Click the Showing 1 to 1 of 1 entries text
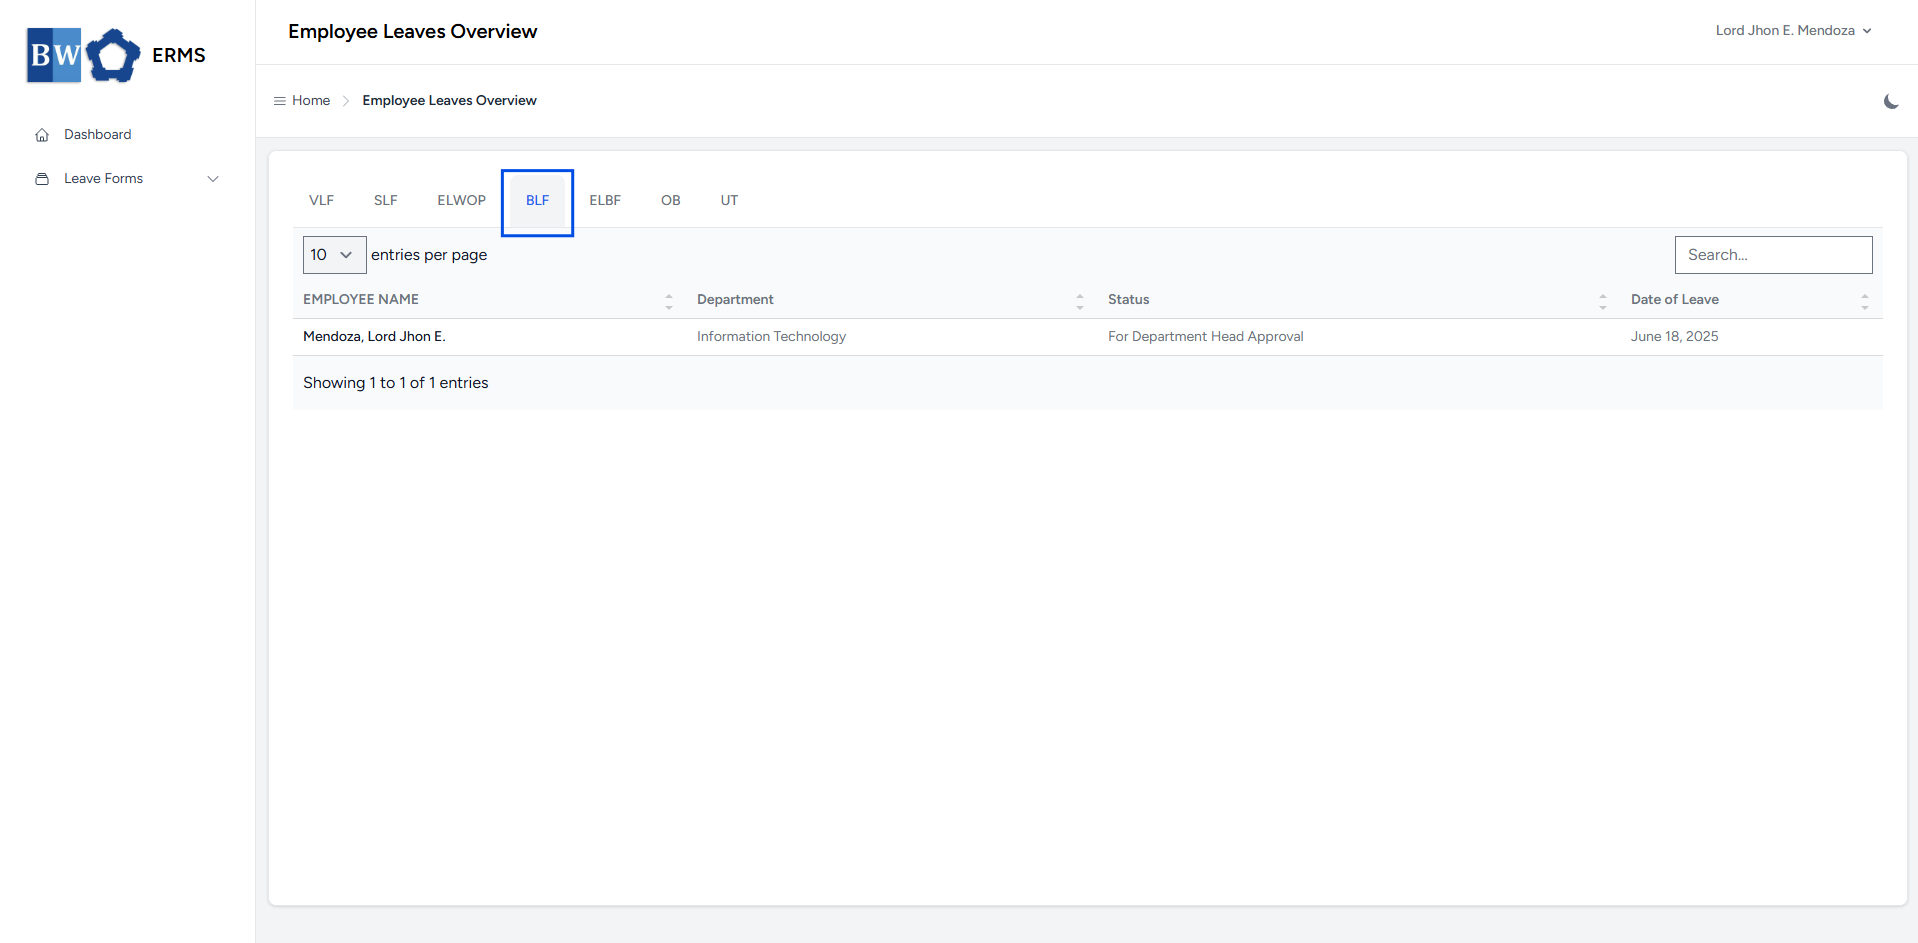The height and width of the screenshot is (943, 1918). (x=396, y=383)
